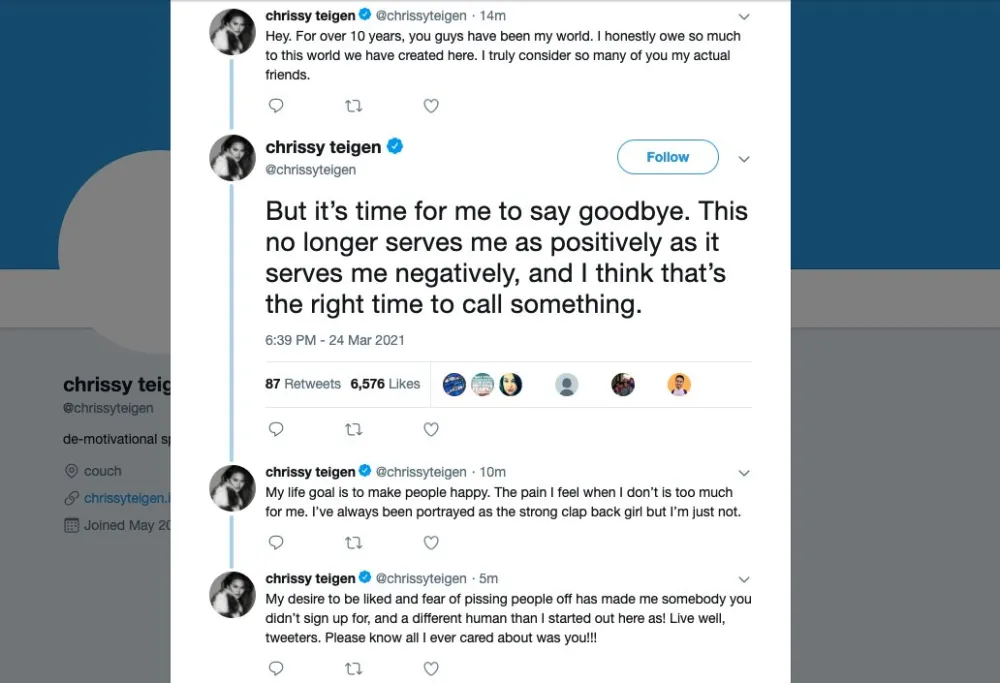Click the calendar icon beside Joined May

point(71,525)
